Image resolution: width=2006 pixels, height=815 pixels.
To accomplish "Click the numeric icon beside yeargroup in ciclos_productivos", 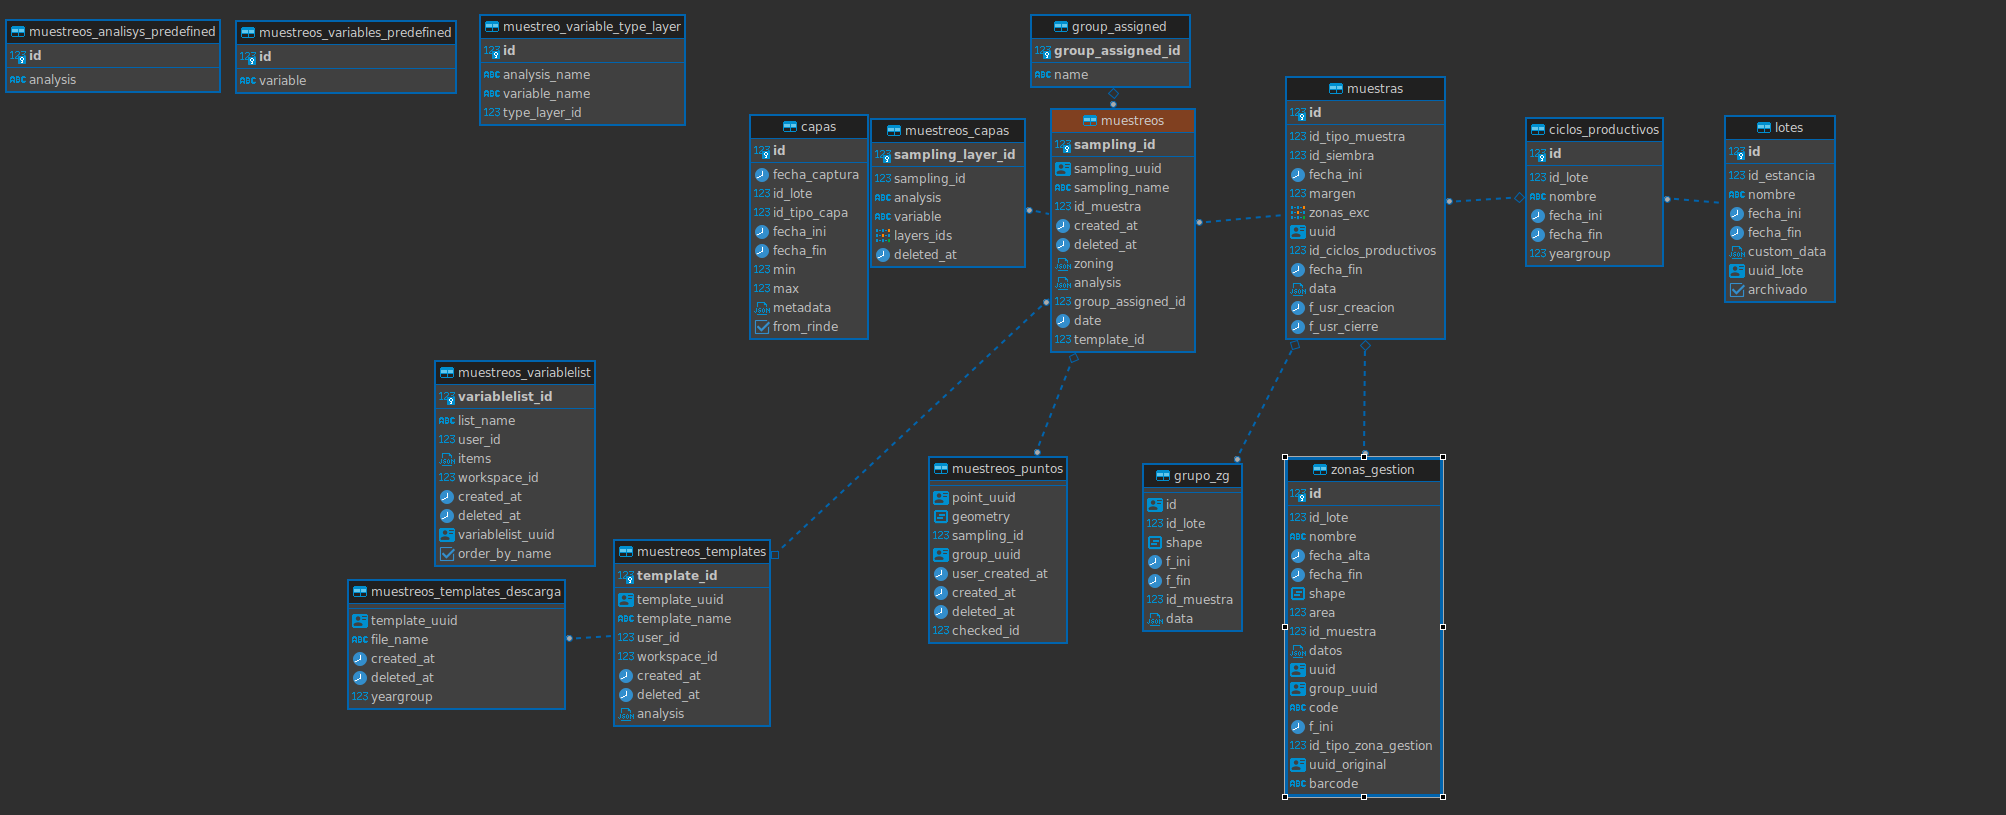I will [x=1538, y=254].
